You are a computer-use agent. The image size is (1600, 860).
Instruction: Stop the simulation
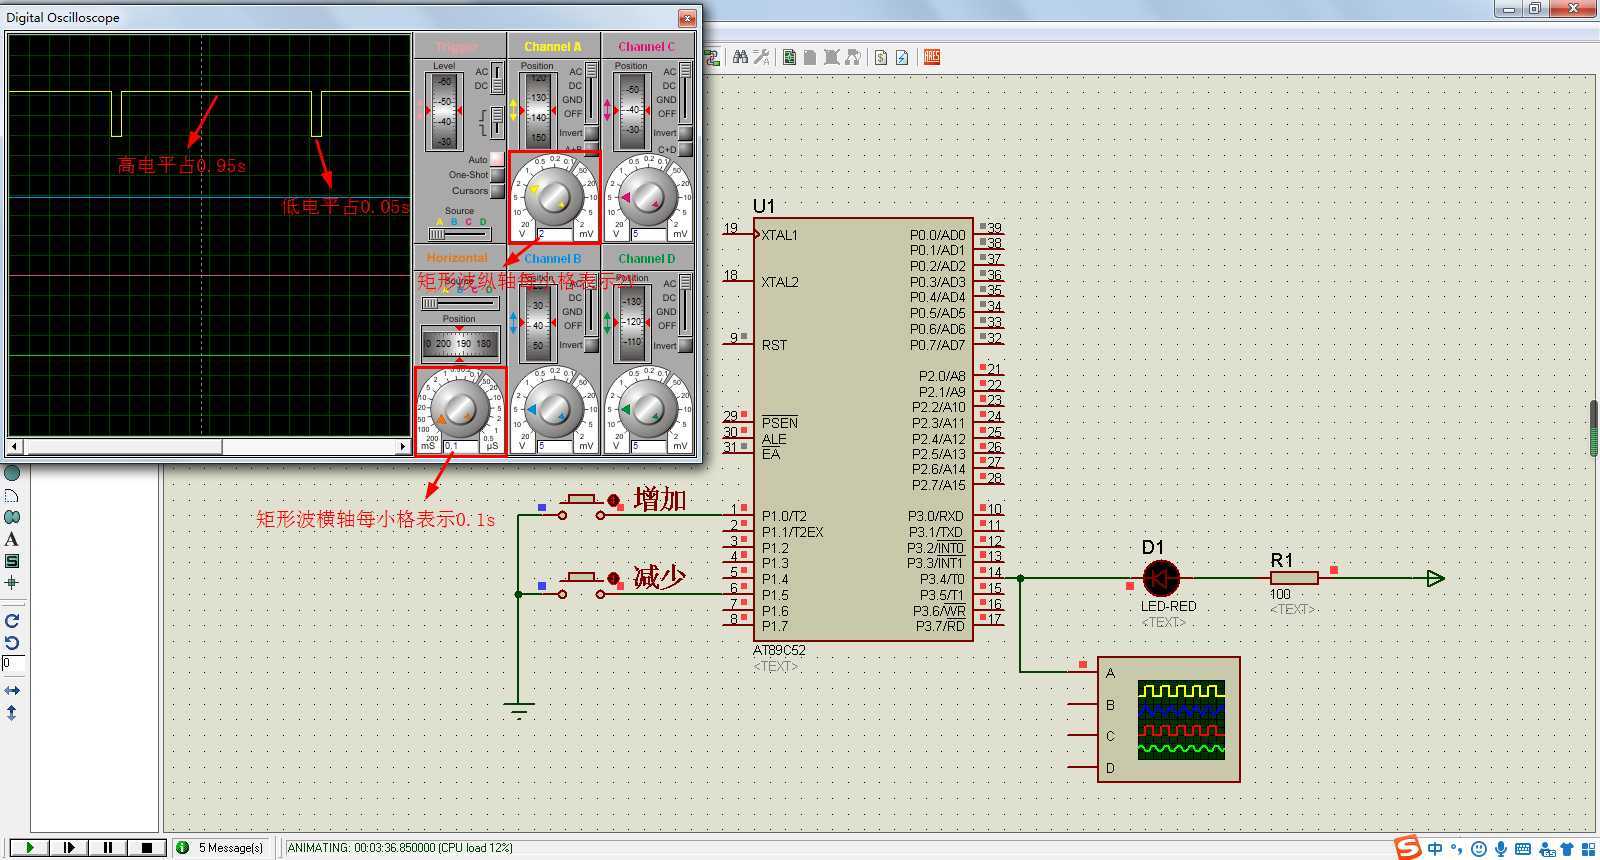coord(147,847)
